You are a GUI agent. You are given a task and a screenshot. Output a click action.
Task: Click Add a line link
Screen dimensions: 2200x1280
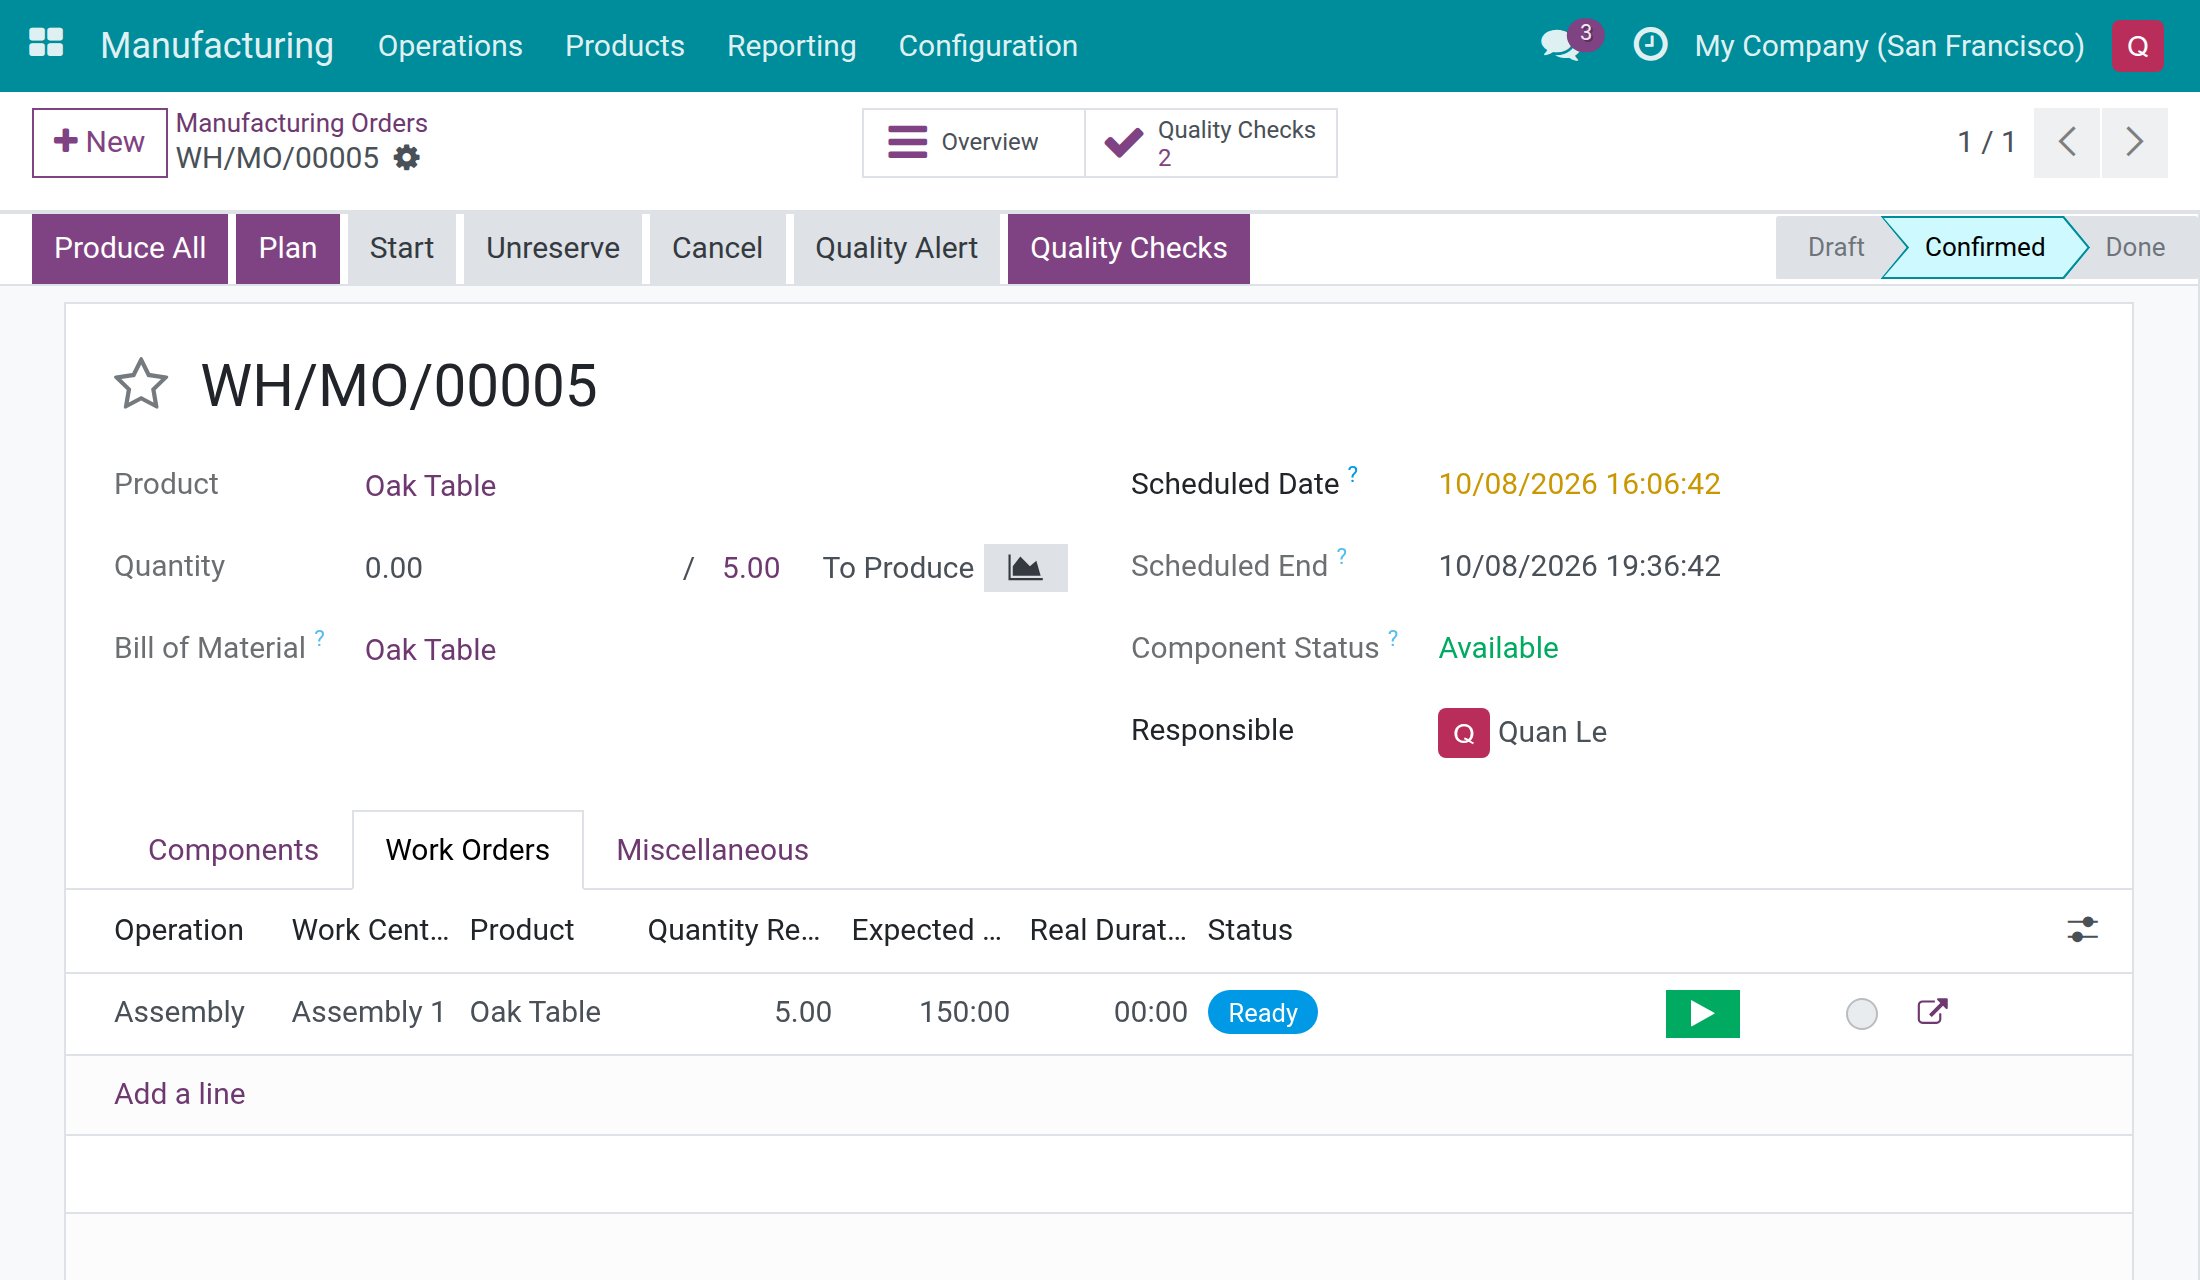click(x=180, y=1094)
